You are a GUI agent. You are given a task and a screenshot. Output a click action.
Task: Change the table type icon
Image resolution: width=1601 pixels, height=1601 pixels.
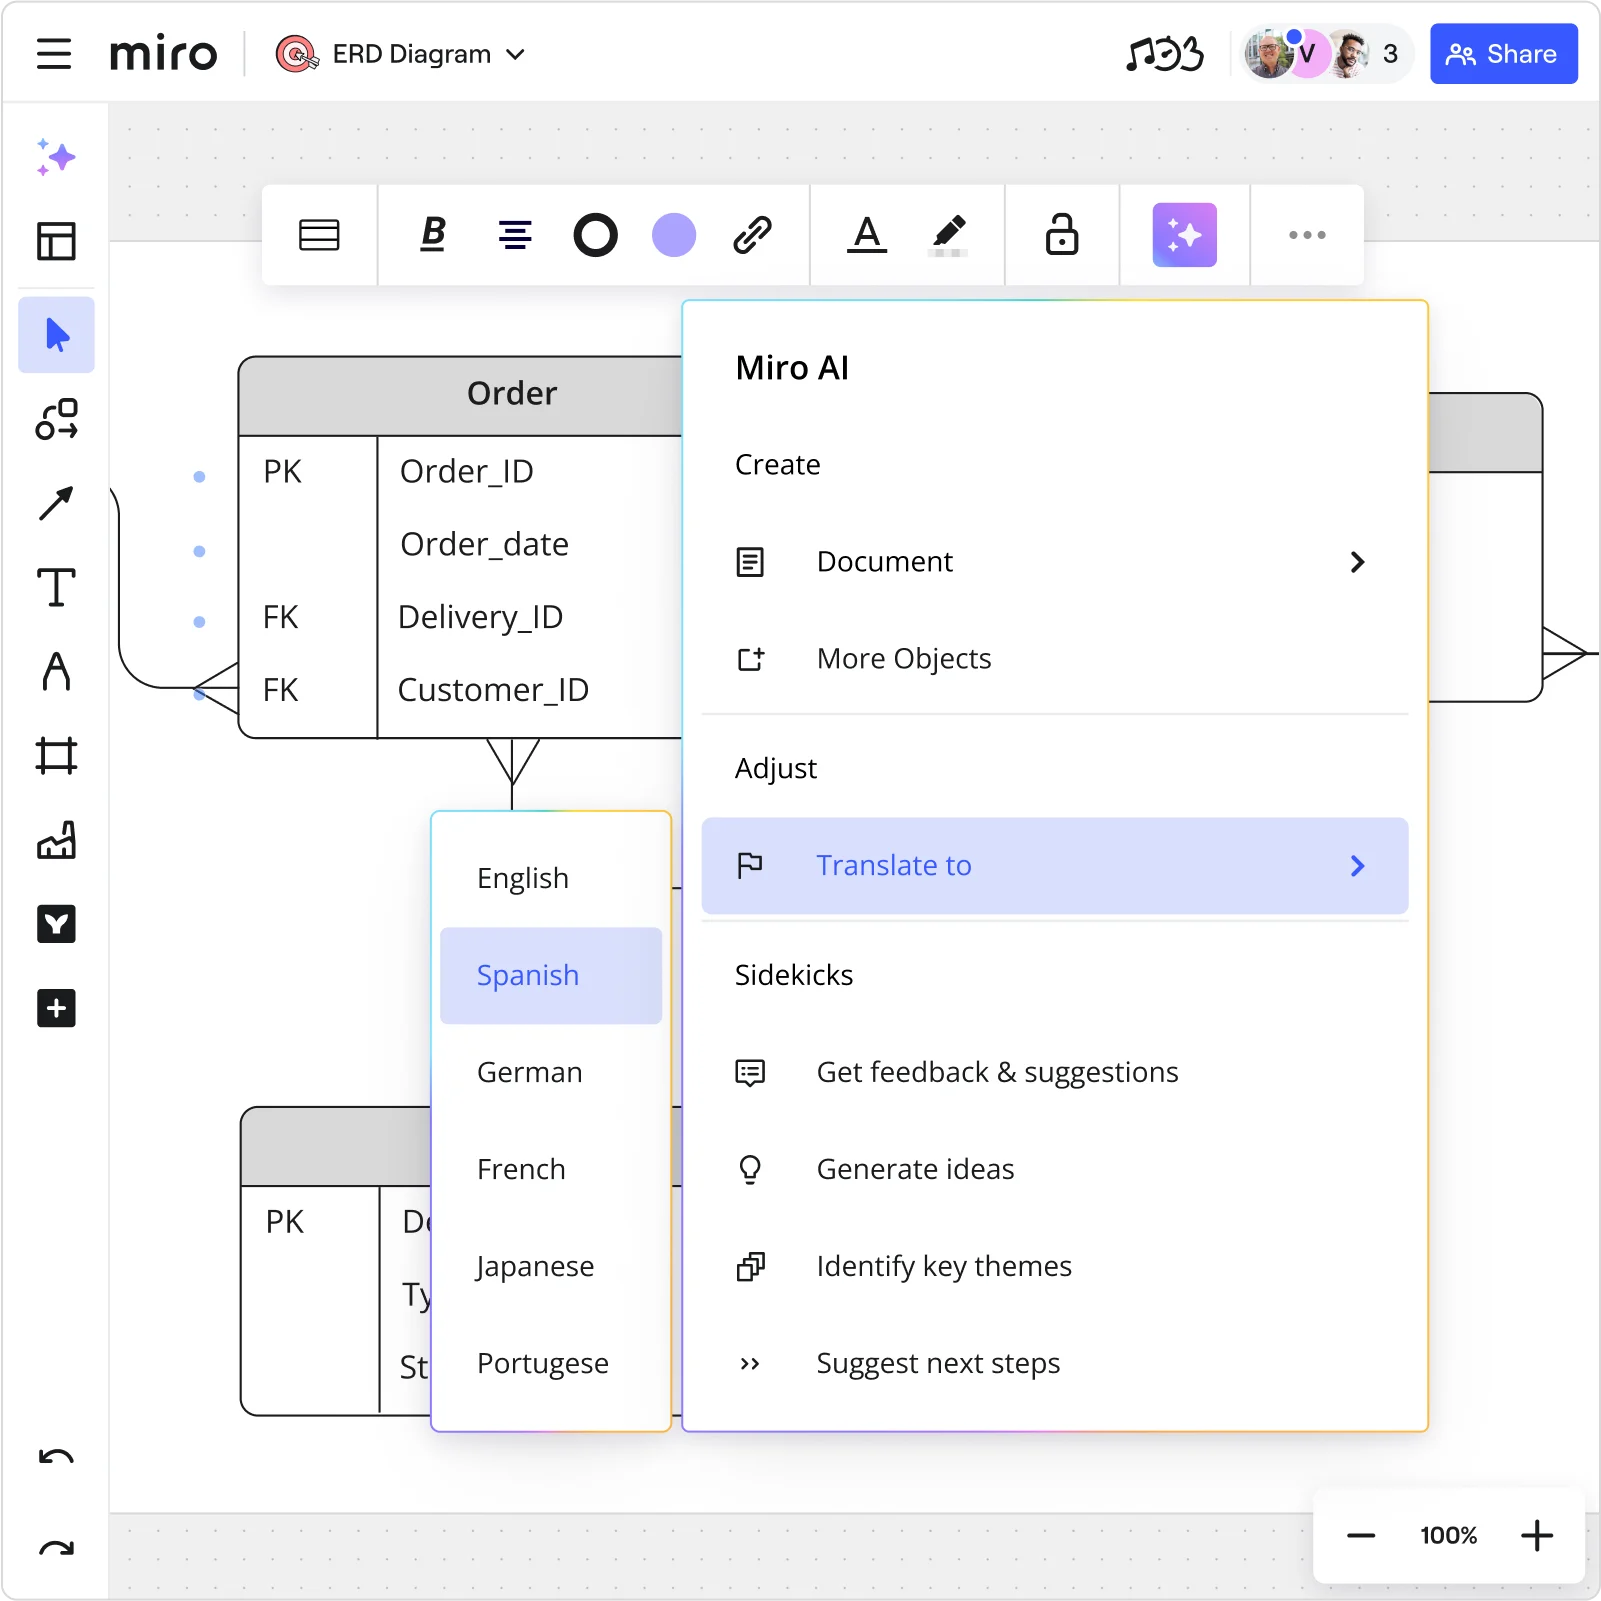(x=319, y=235)
